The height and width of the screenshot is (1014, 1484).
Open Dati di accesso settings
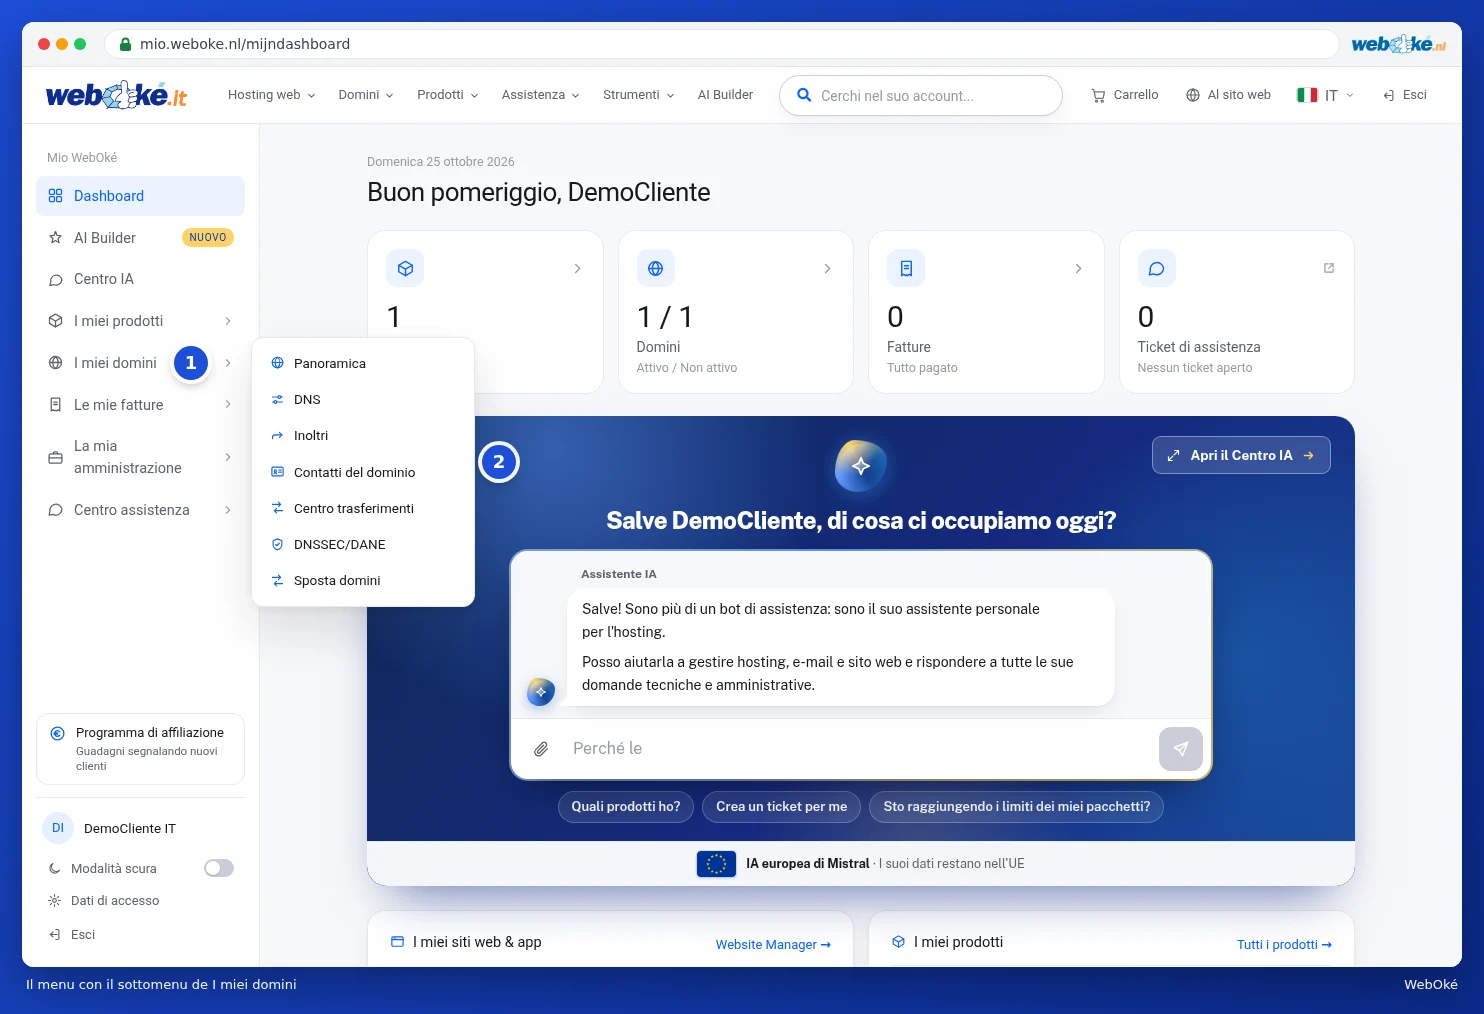point(104,901)
